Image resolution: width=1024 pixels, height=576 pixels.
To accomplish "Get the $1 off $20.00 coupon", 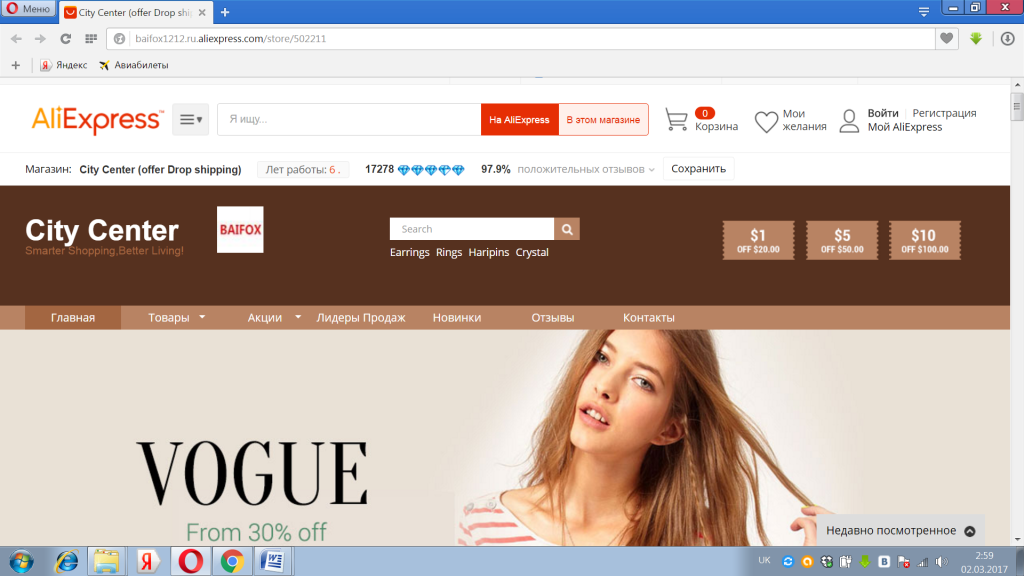I will (x=758, y=240).
